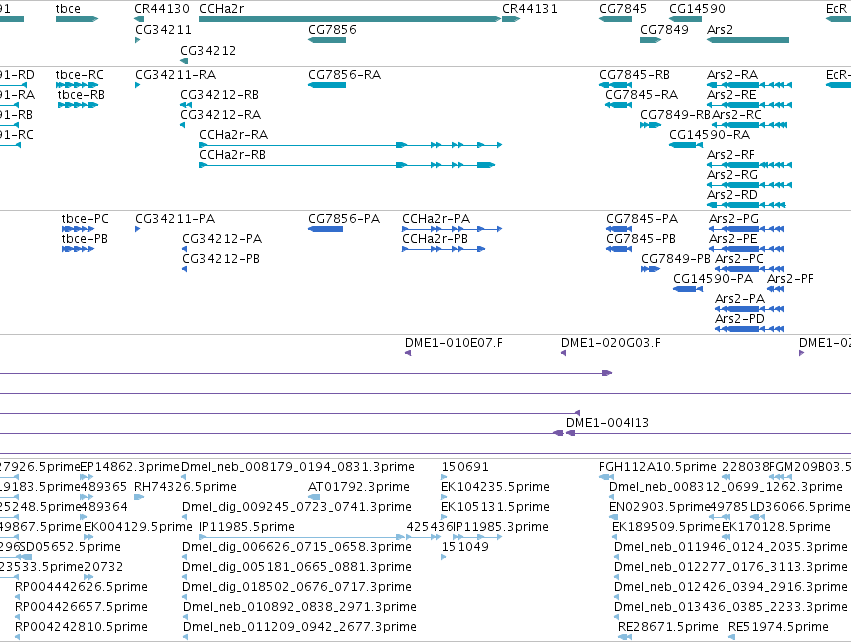The image size is (851, 642).
Task: Click transcript Ars2-RA label
Action: click(732, 74)
